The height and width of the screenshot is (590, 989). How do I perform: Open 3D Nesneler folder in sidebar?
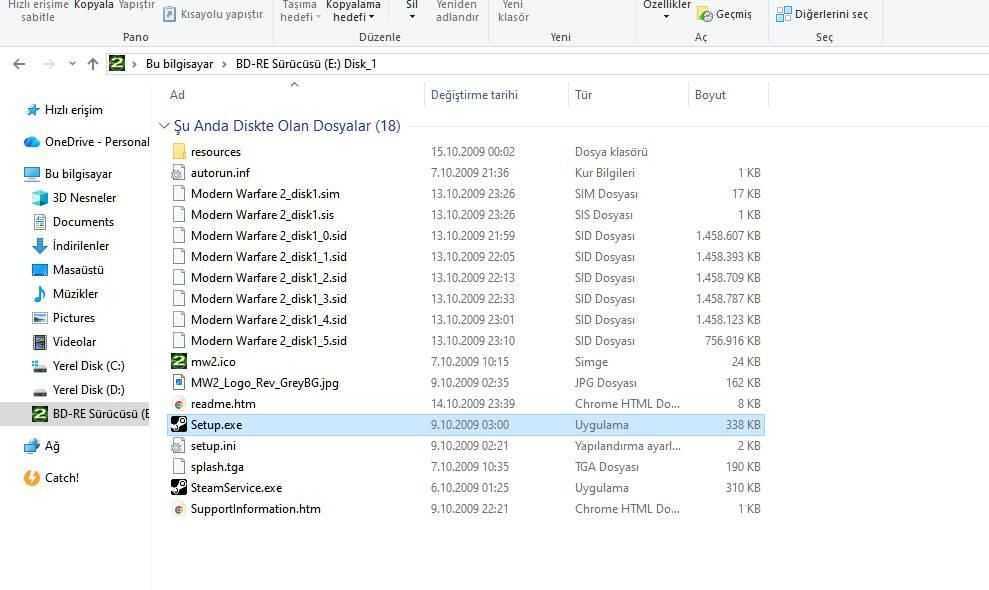click(84, 198)
